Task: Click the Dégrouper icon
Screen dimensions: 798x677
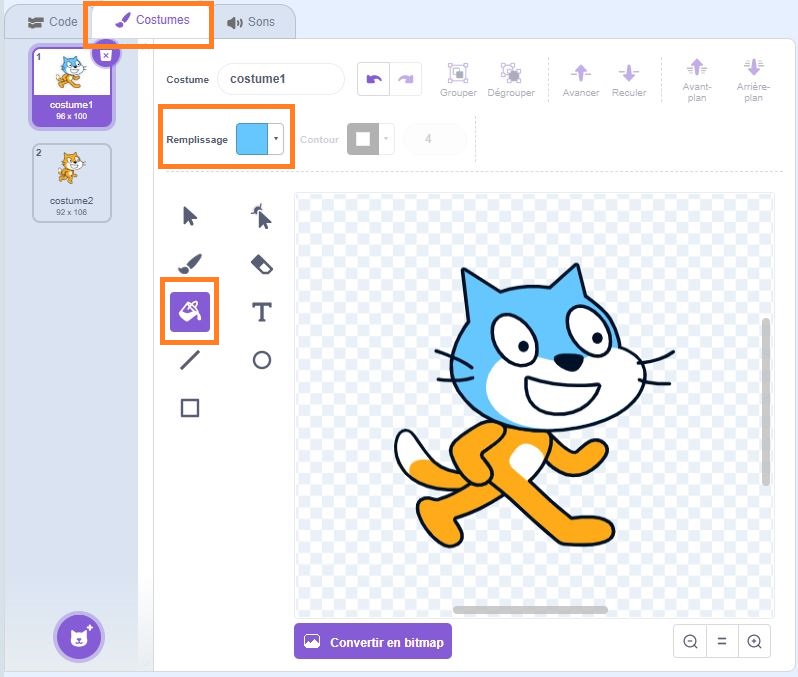Action: pos(510,73)
